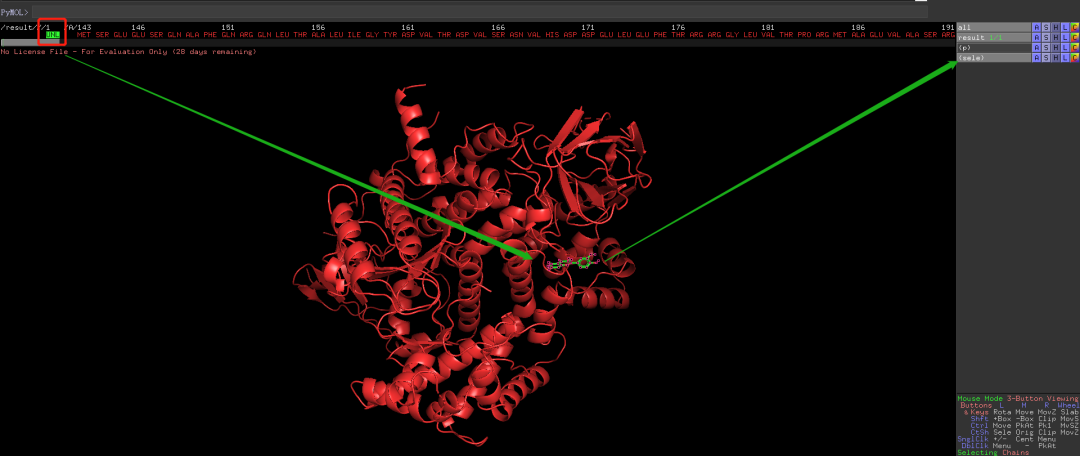
Task: Select the ASN residue in sequence
Action: tap(516, 34)
